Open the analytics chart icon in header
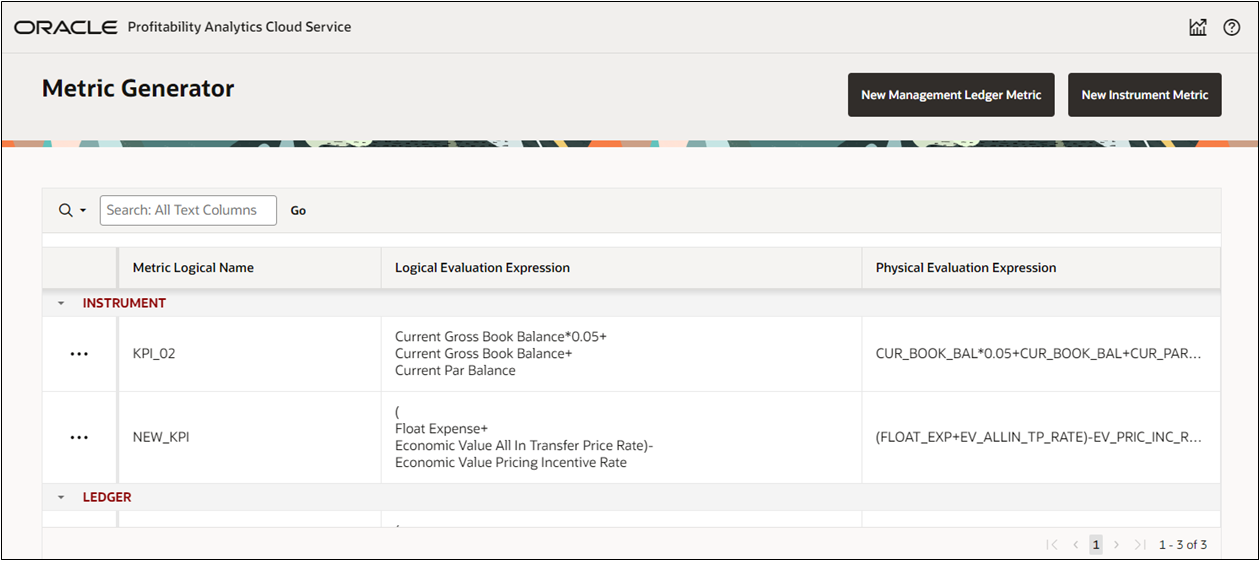 [1197, 28]
